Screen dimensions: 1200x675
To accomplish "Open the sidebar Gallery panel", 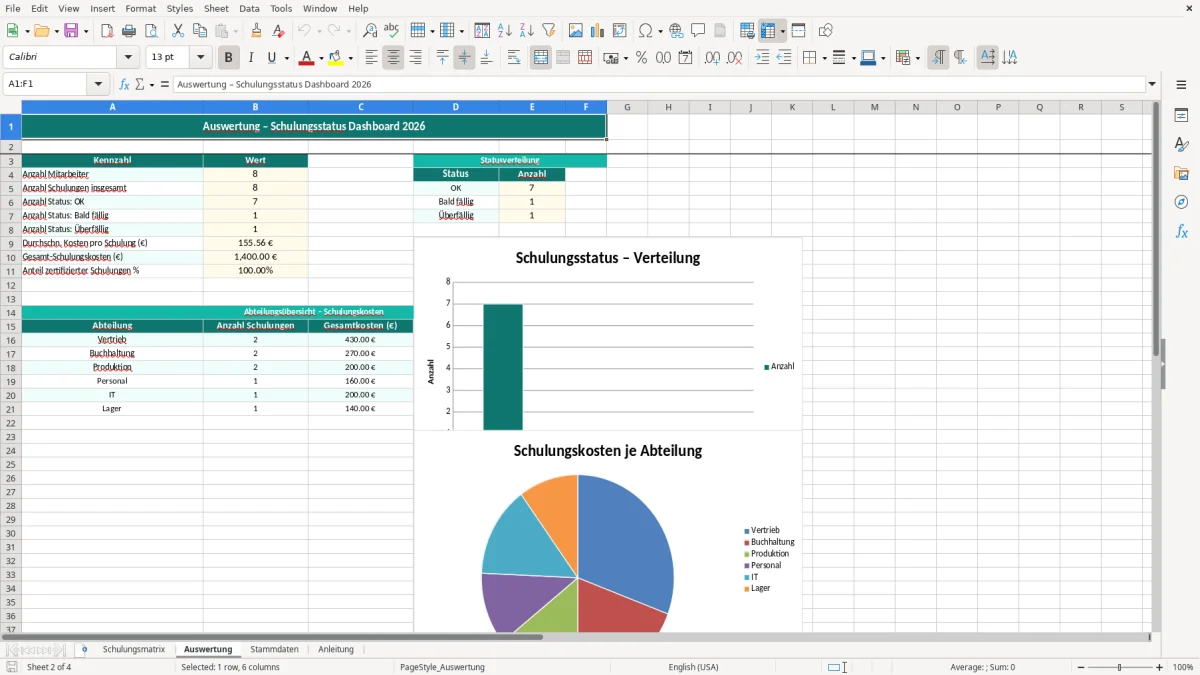I will point(1181,173).
